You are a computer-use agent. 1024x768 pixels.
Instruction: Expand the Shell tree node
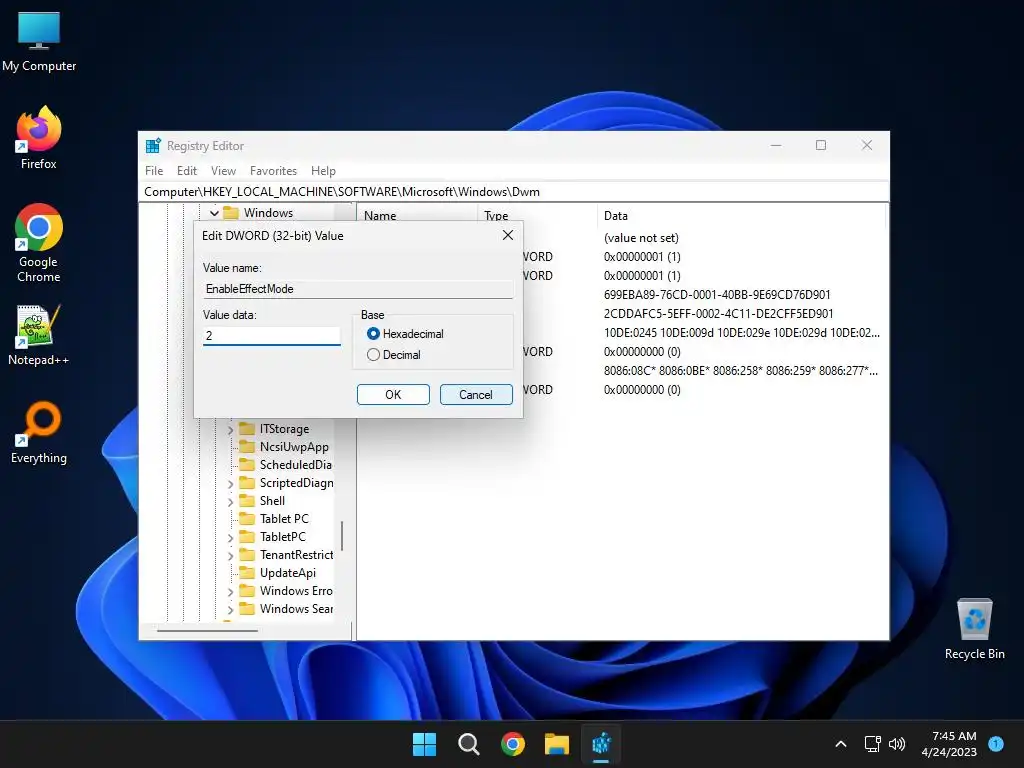point(230,502)
